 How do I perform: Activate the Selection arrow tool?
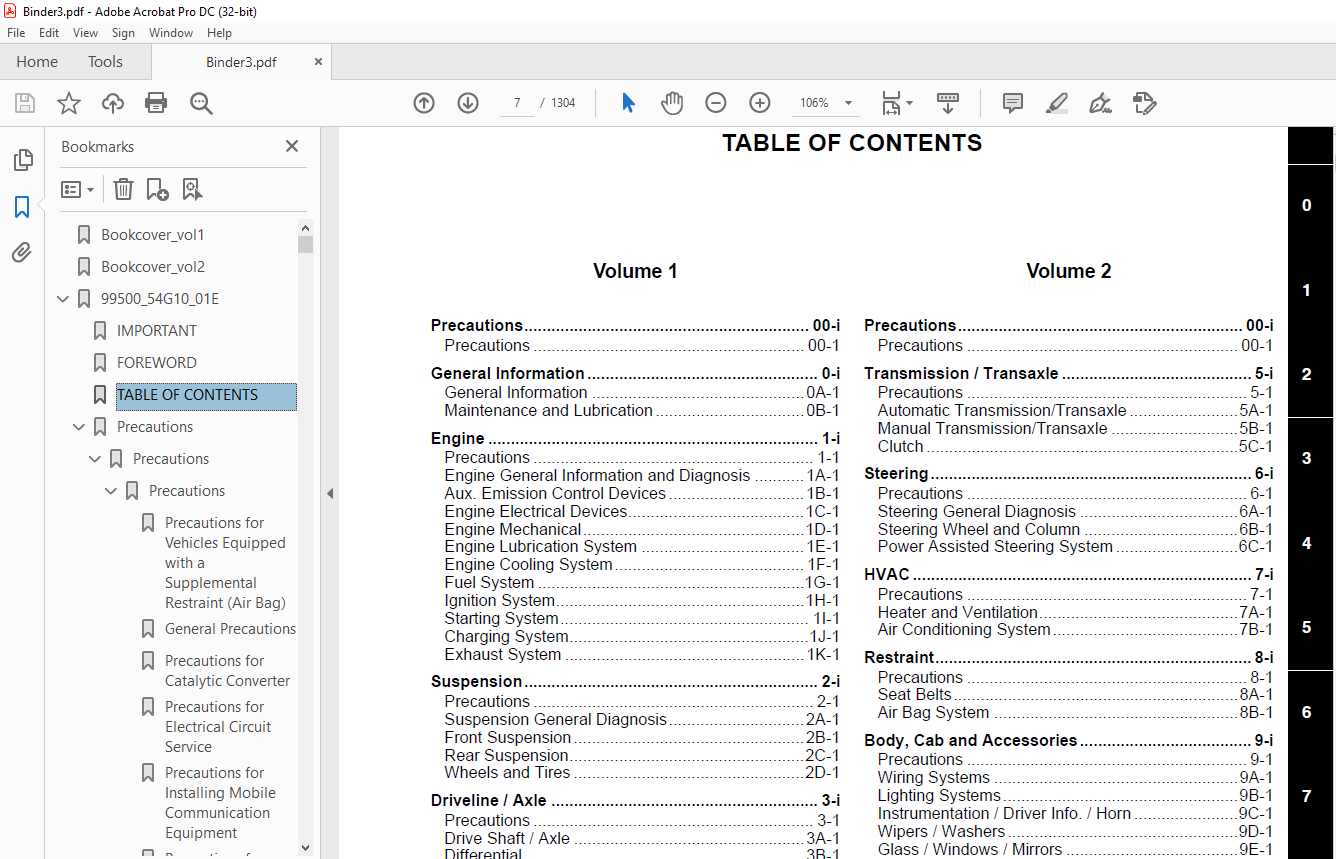tap(628, 103)
